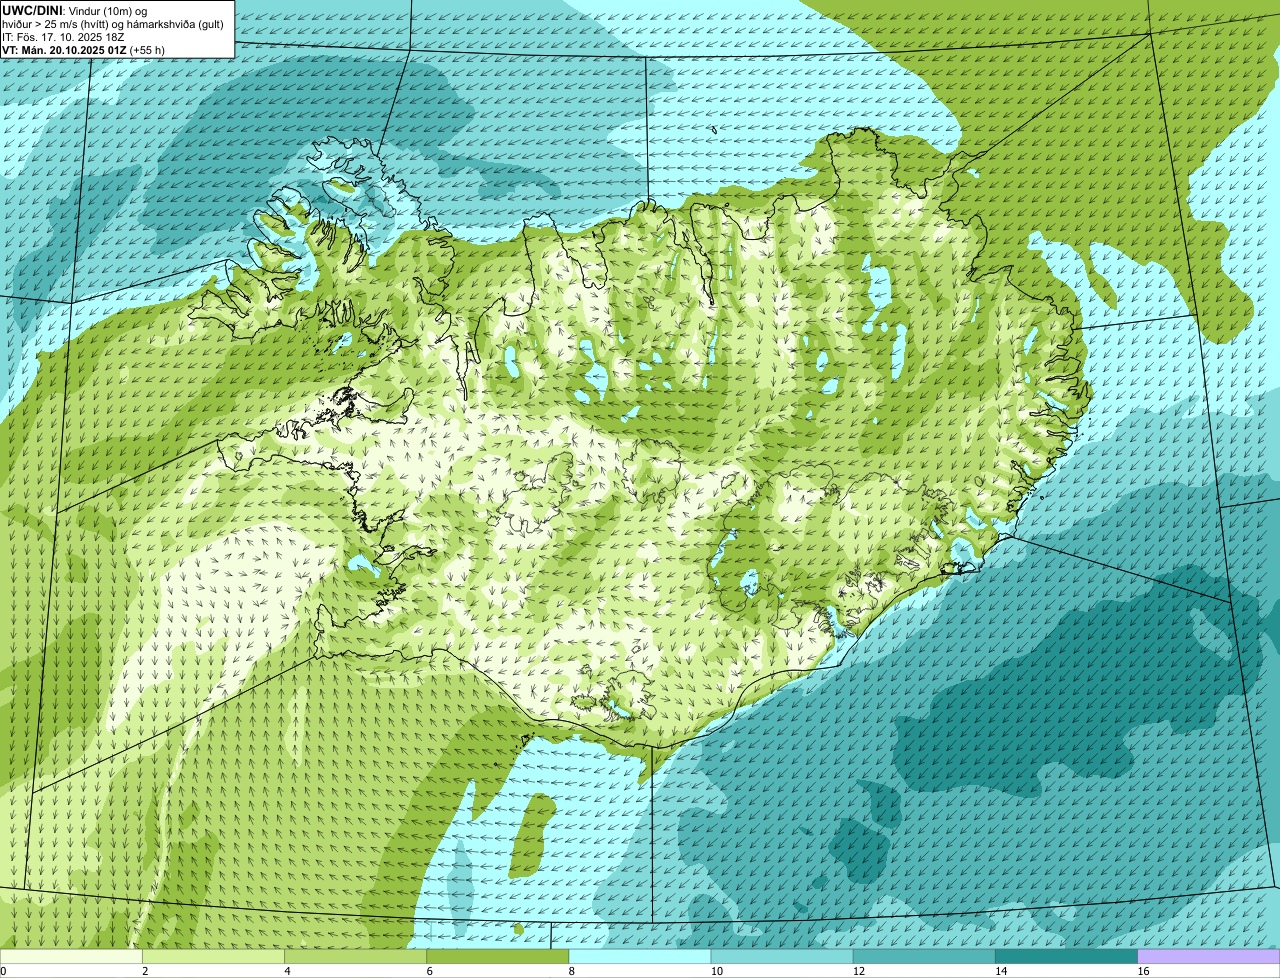Click the light green 2–4 color bar segment
Image resolution: width=1280 pixels, height=978 pixels.
(x=213, y=956)
